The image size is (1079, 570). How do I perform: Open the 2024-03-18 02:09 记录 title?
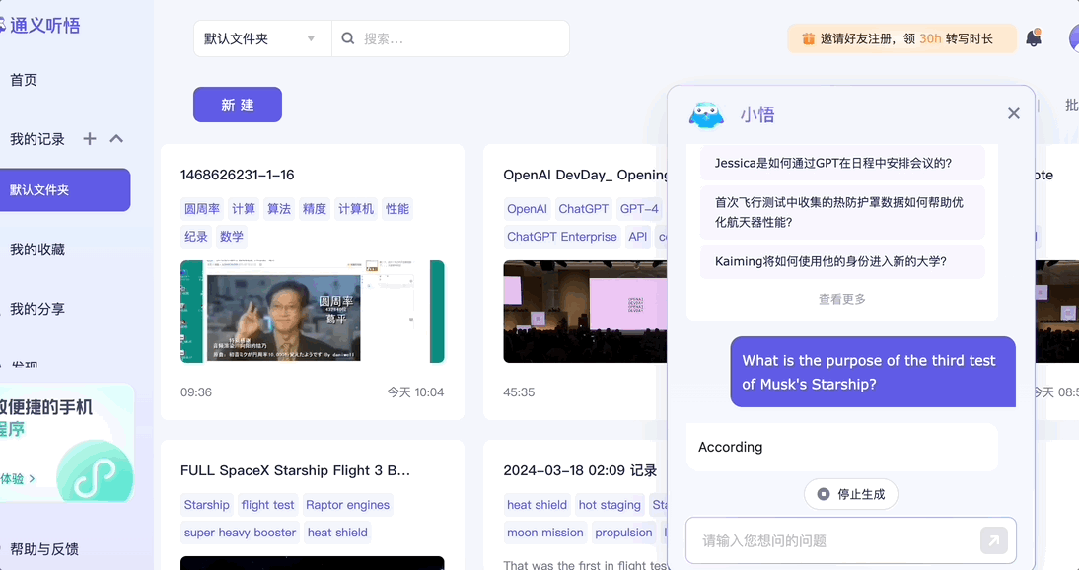(x=580, y=471)
